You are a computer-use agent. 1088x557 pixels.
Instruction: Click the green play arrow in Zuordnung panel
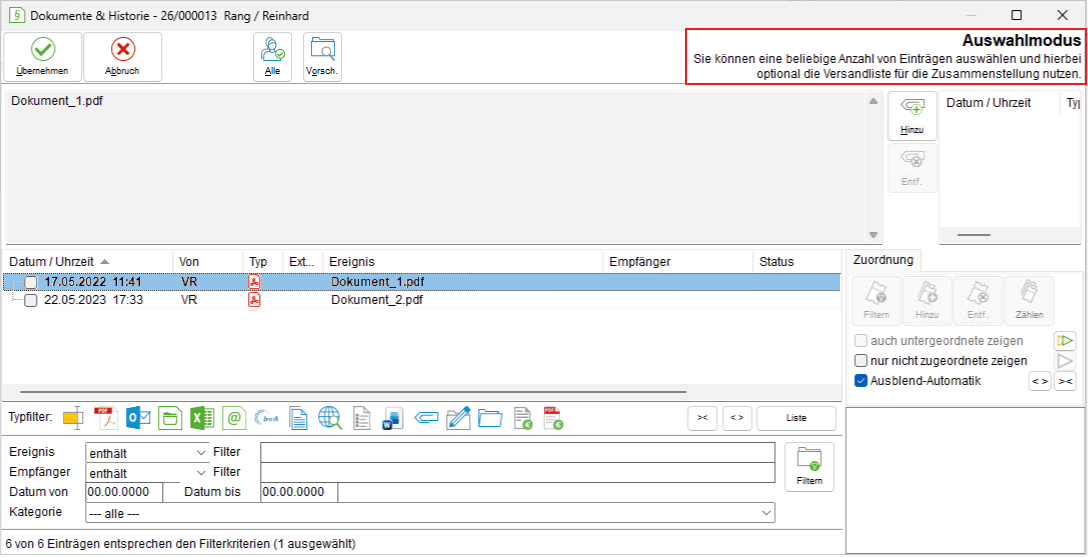coord(1064,341)
